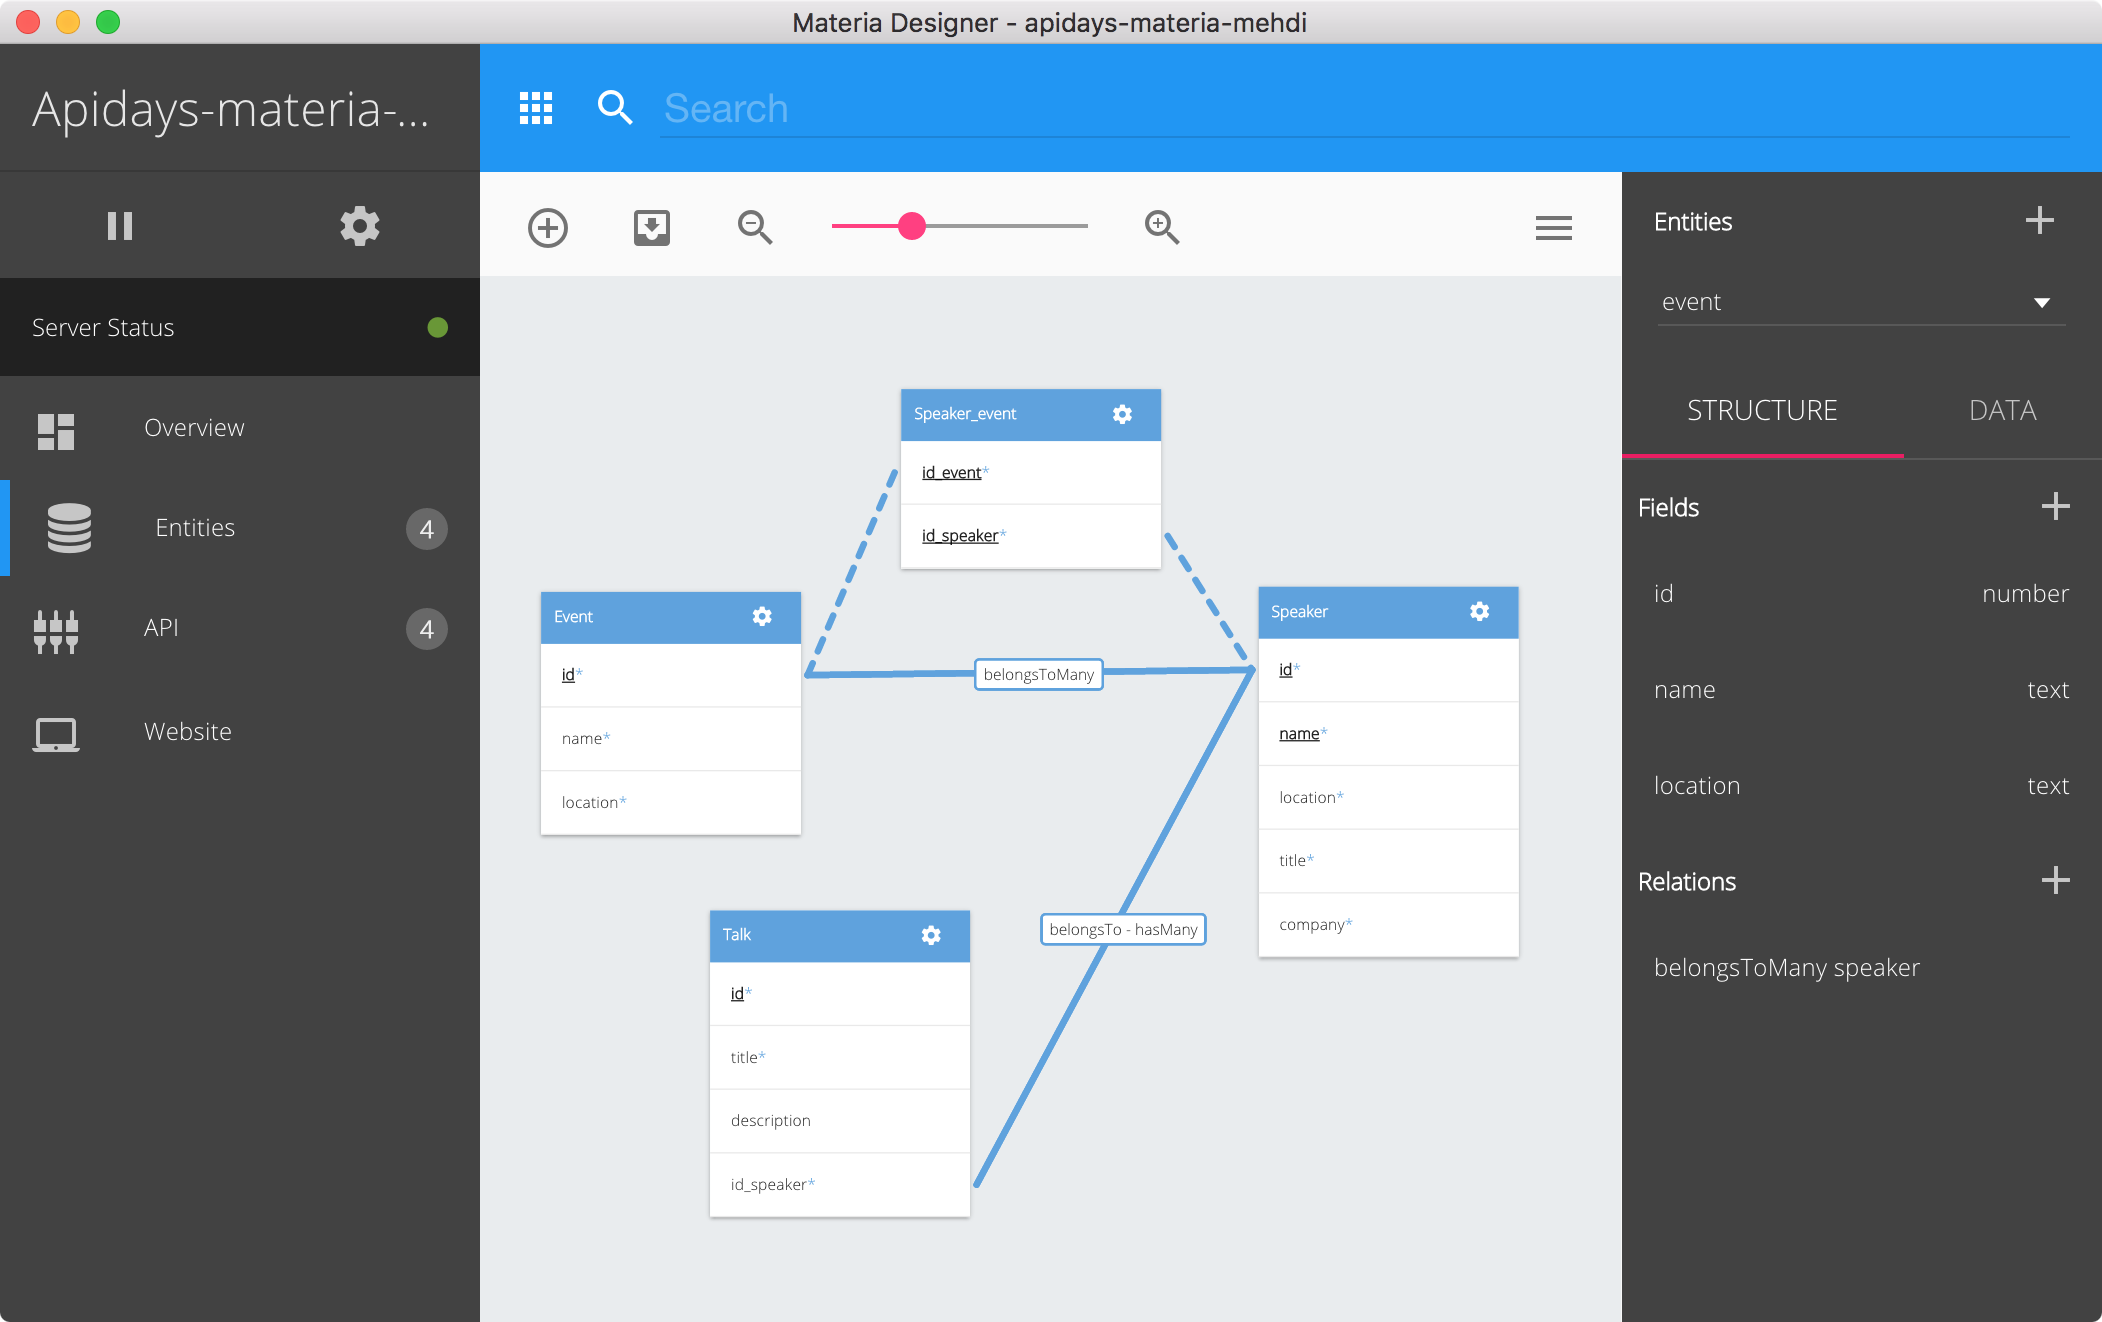The width and height of the screenshot is (2102, 1322).
Task: Open project settings gear in the sidebar
Action: tap(360, 226)
